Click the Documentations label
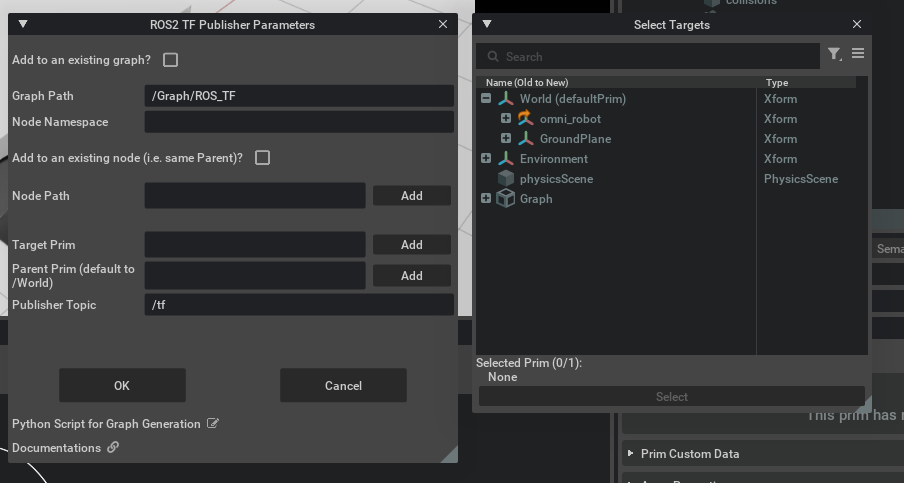Image resolution: width=904 pixels, height=483 pixels. (x=56, y=448)
